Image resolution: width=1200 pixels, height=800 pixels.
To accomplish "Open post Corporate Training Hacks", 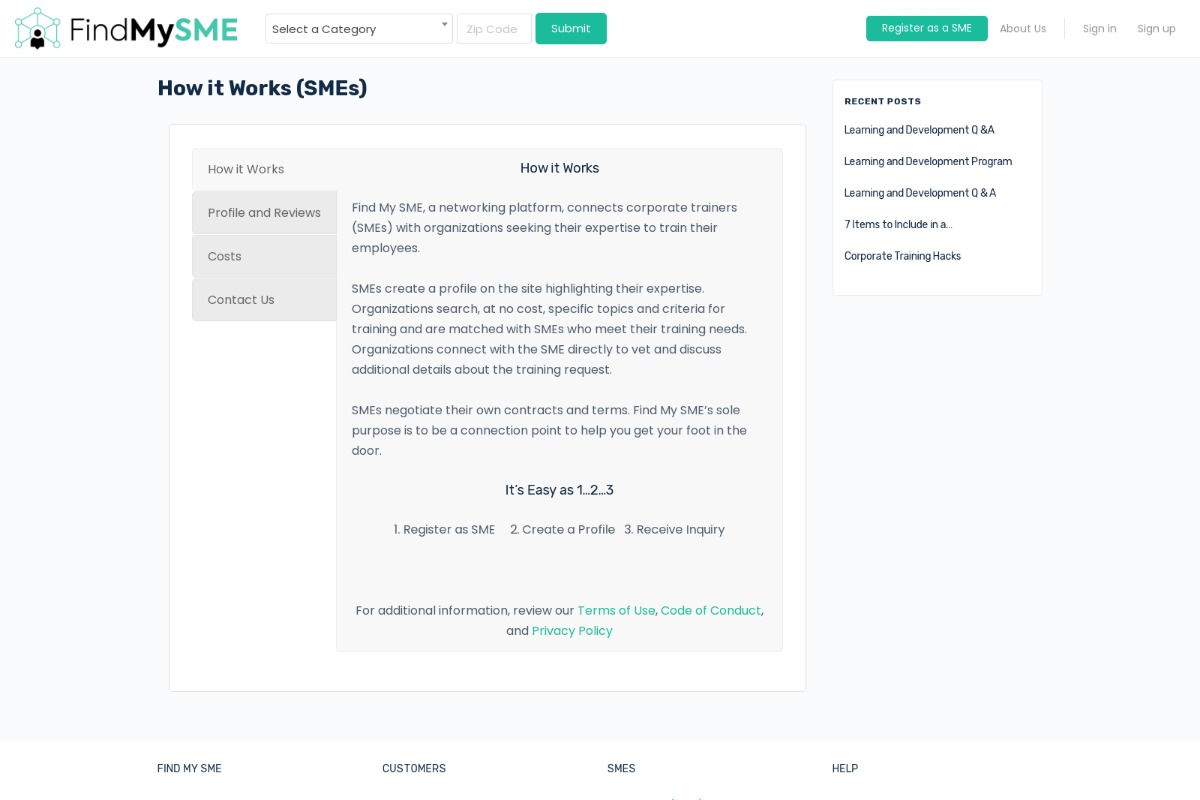I will [x=902, y=256].
